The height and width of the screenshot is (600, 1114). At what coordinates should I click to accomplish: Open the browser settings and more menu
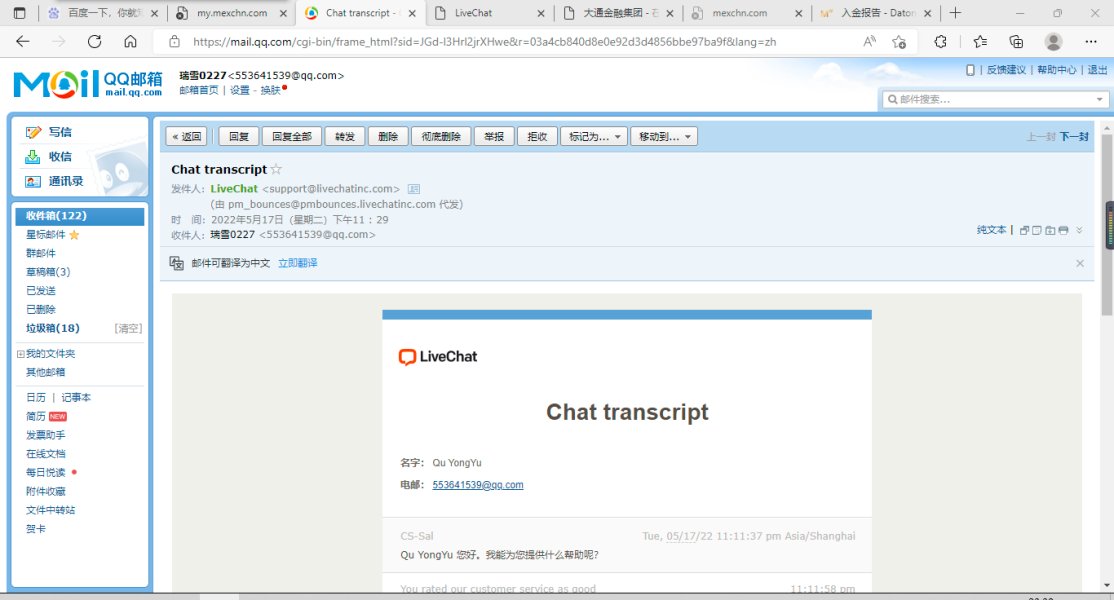point(1091,42)
